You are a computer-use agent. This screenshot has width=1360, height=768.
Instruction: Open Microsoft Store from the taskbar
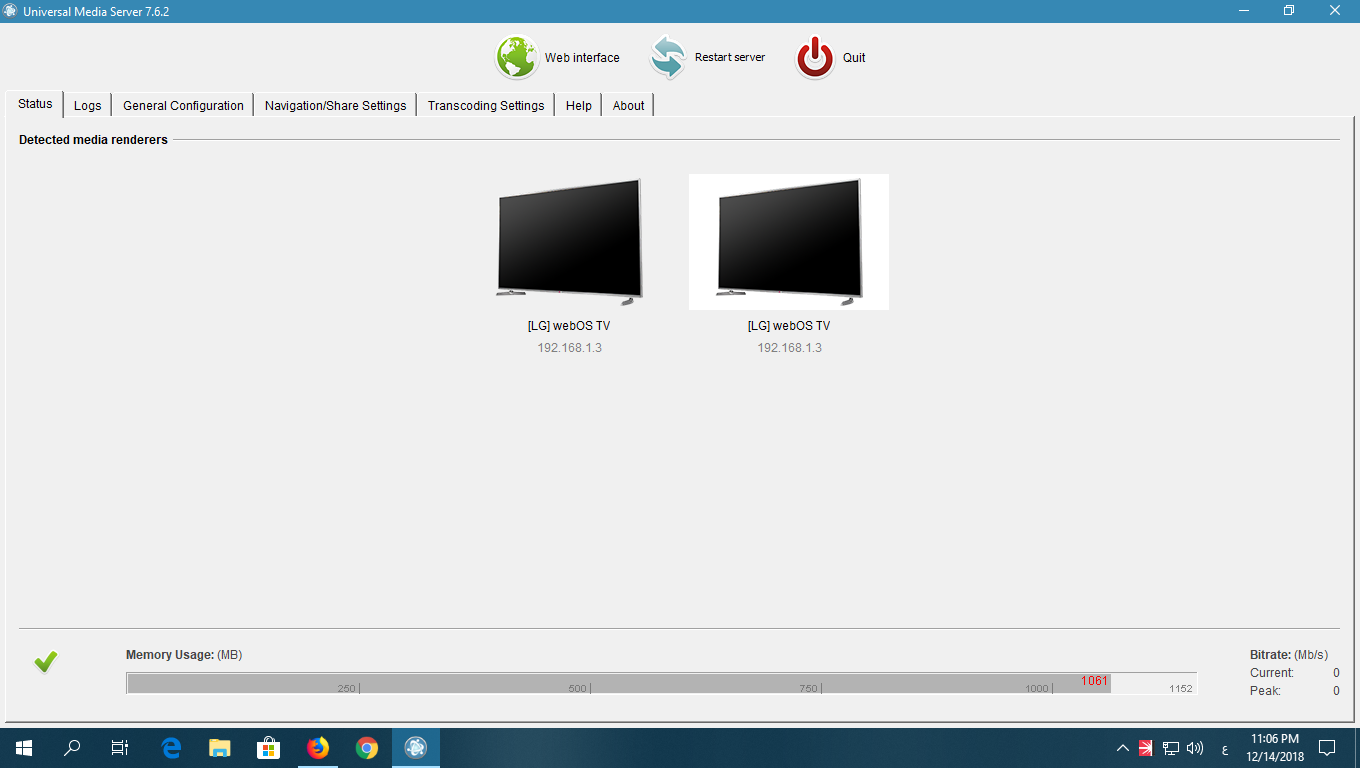point(268,748)
